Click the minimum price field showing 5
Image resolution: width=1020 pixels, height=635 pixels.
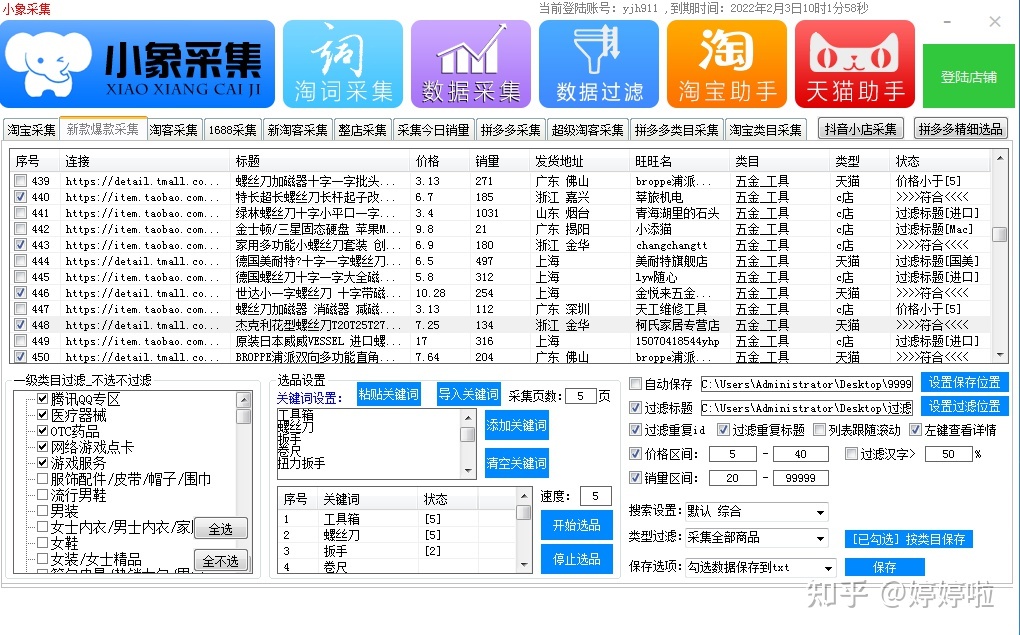coord(732,454)
